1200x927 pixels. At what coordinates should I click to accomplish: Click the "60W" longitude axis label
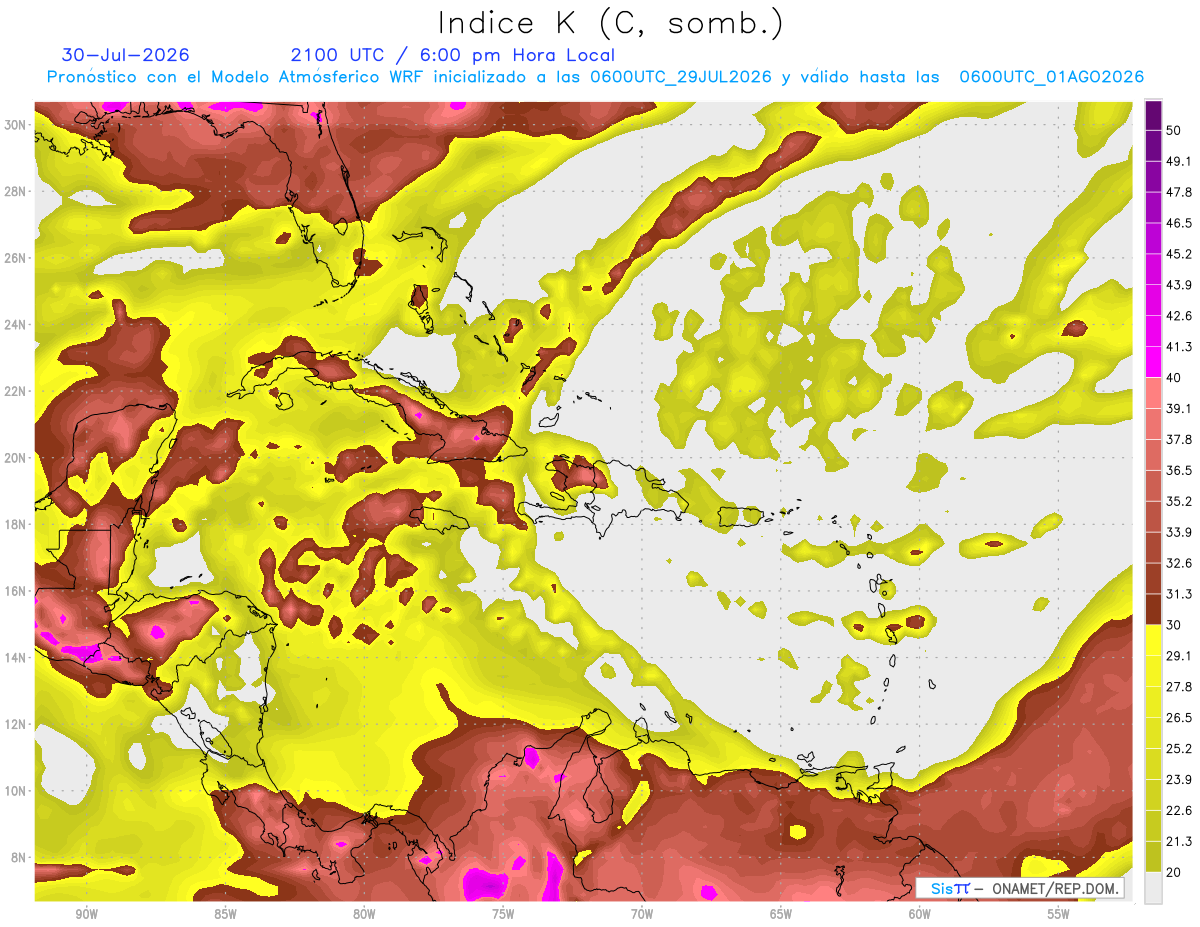coord(920,914)
